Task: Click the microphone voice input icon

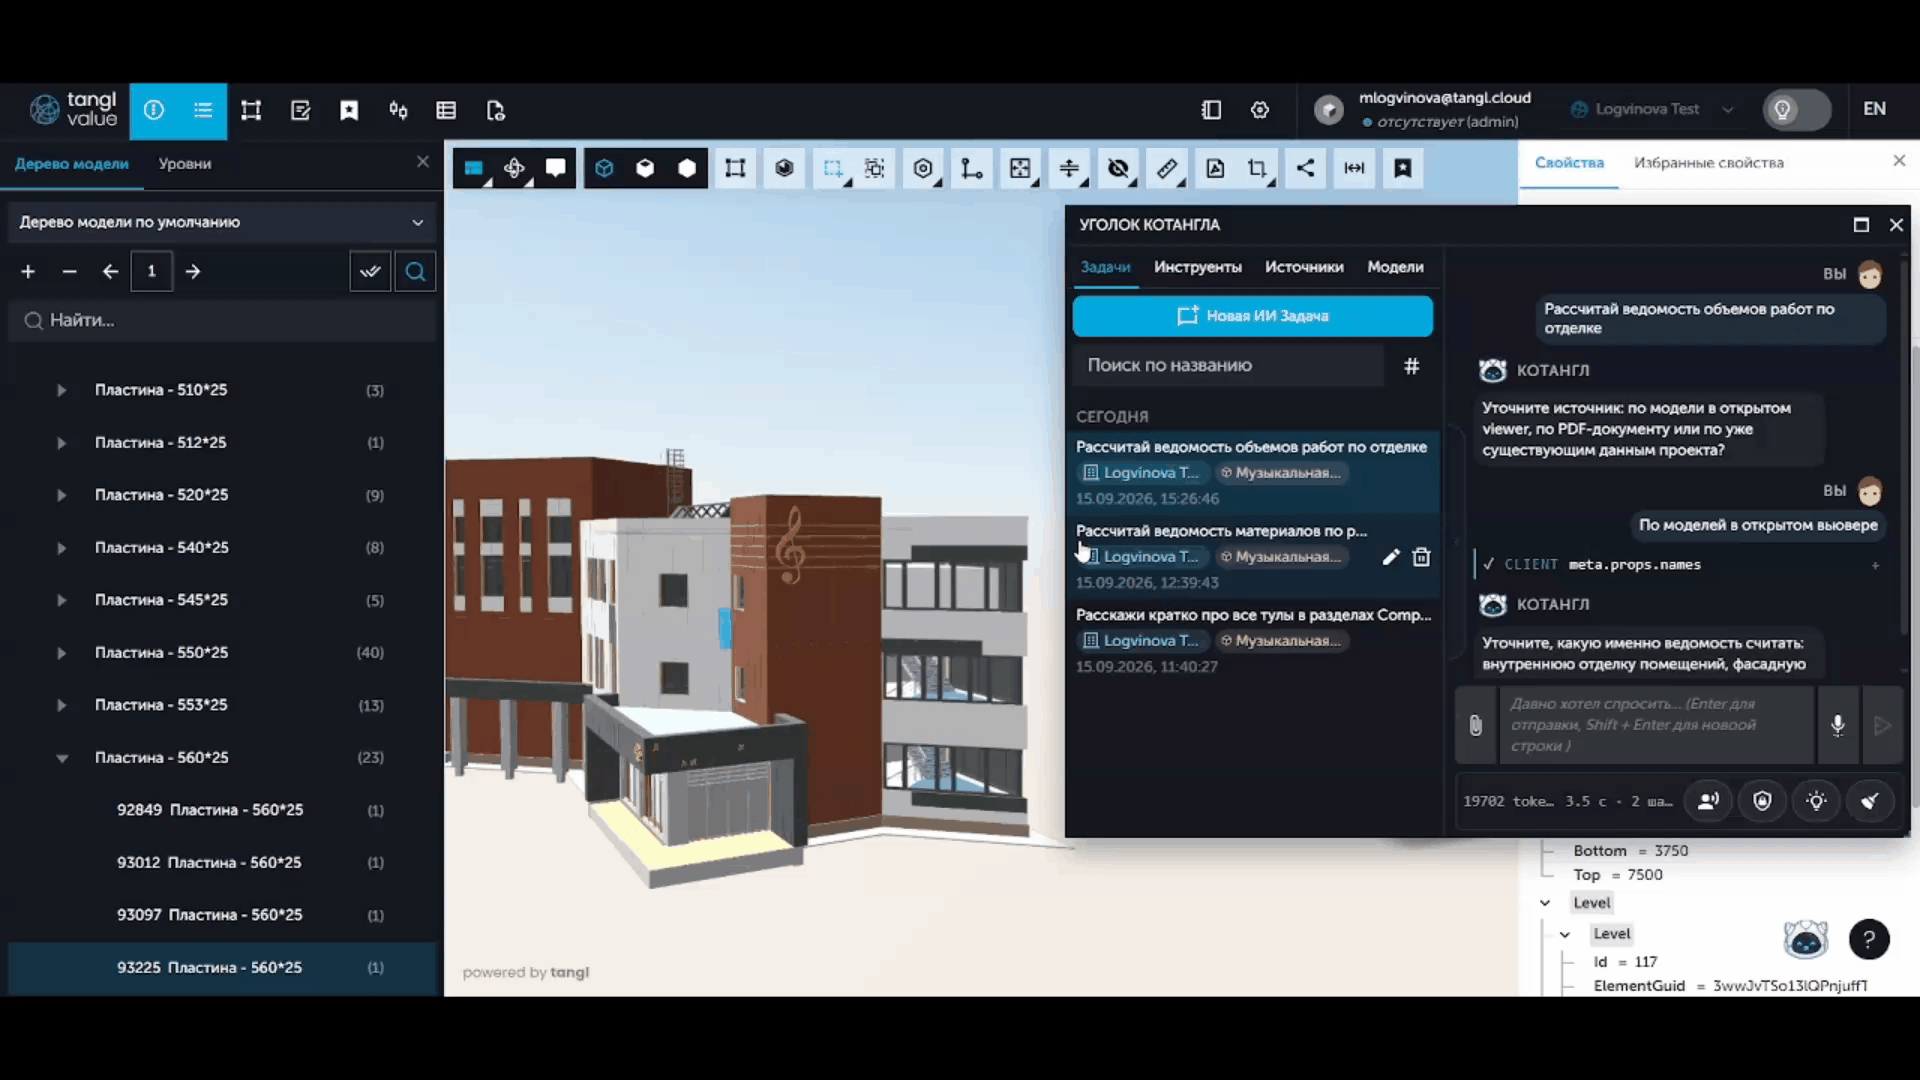Action: point(1837,725)
